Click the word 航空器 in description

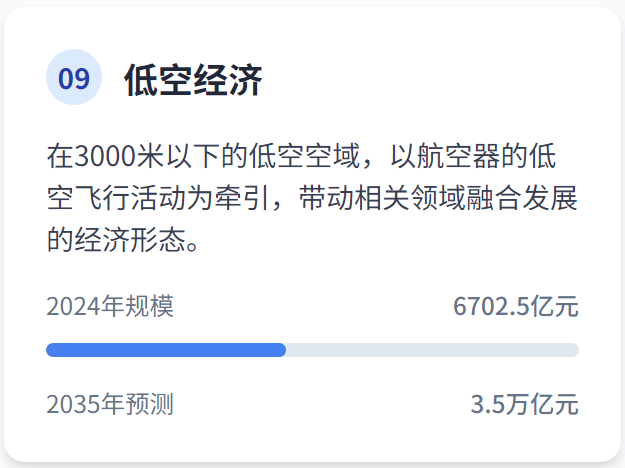458,155
